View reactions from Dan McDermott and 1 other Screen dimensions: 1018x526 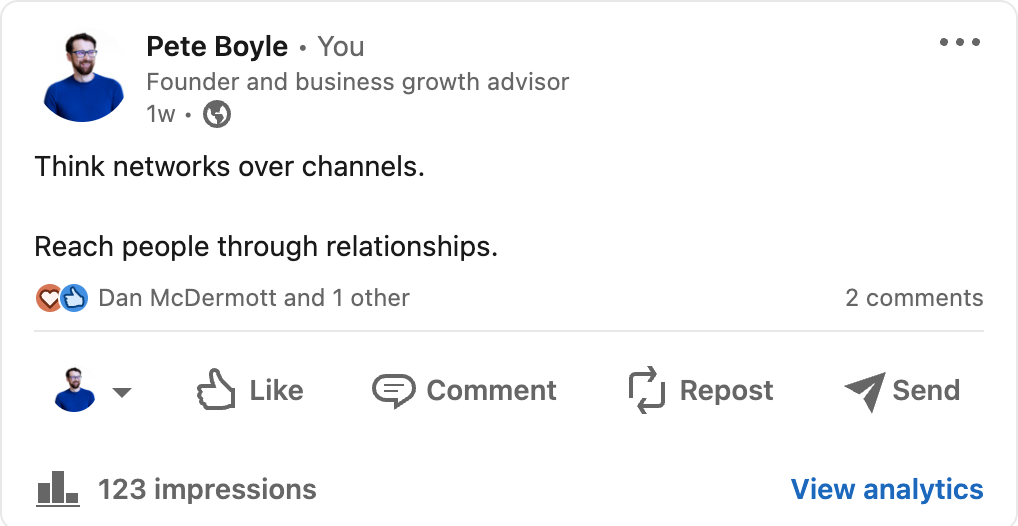(x=254, y=298)
